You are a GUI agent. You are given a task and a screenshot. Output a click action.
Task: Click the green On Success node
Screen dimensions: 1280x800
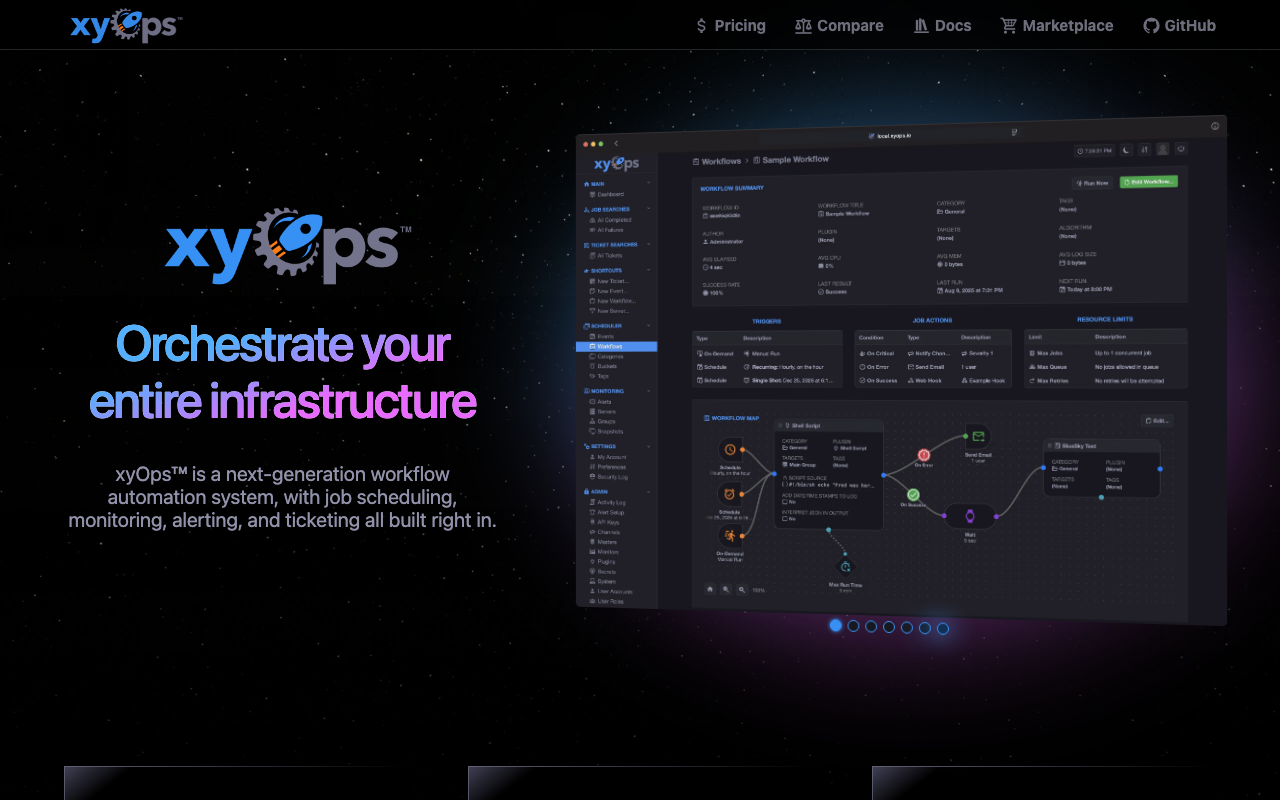coord(913,494)
